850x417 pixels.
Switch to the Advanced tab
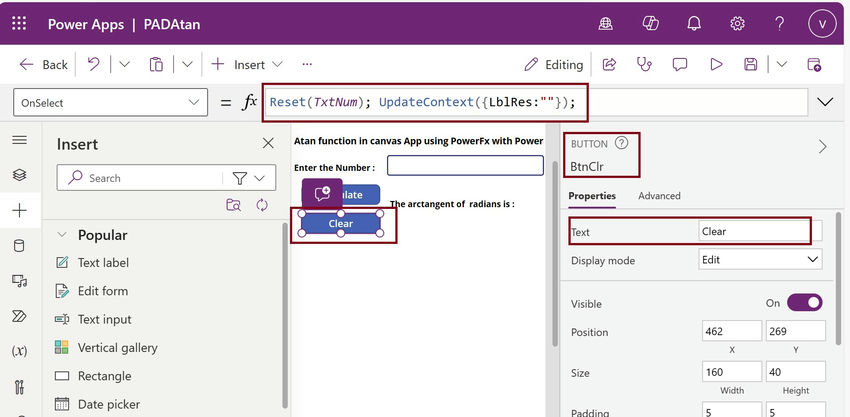click(659, 196)
